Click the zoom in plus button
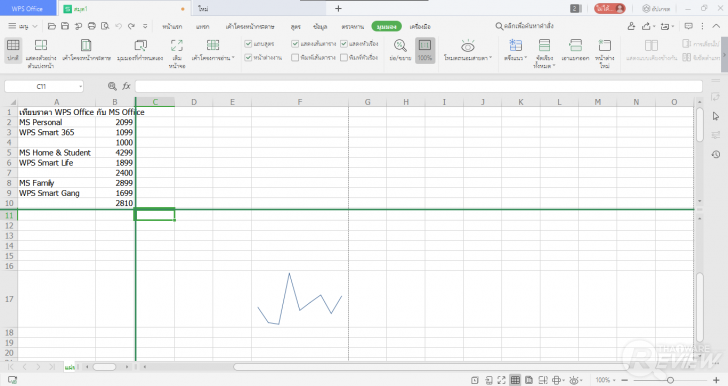The image size is (728, 386). (x=716, y=380)
